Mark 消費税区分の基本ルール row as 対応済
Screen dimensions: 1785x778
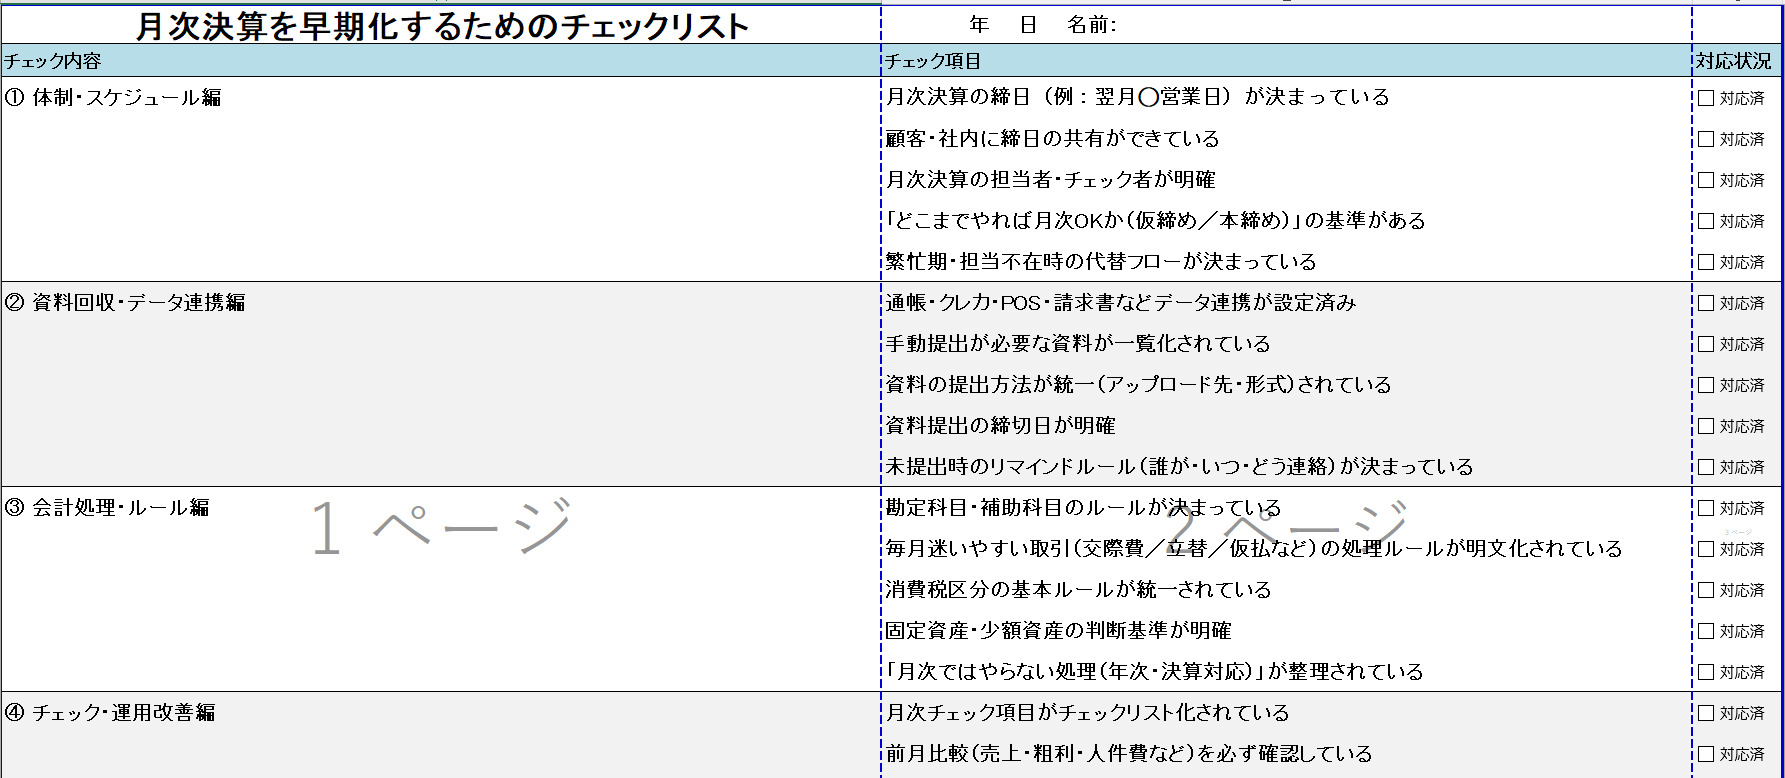click(1706, 590)
